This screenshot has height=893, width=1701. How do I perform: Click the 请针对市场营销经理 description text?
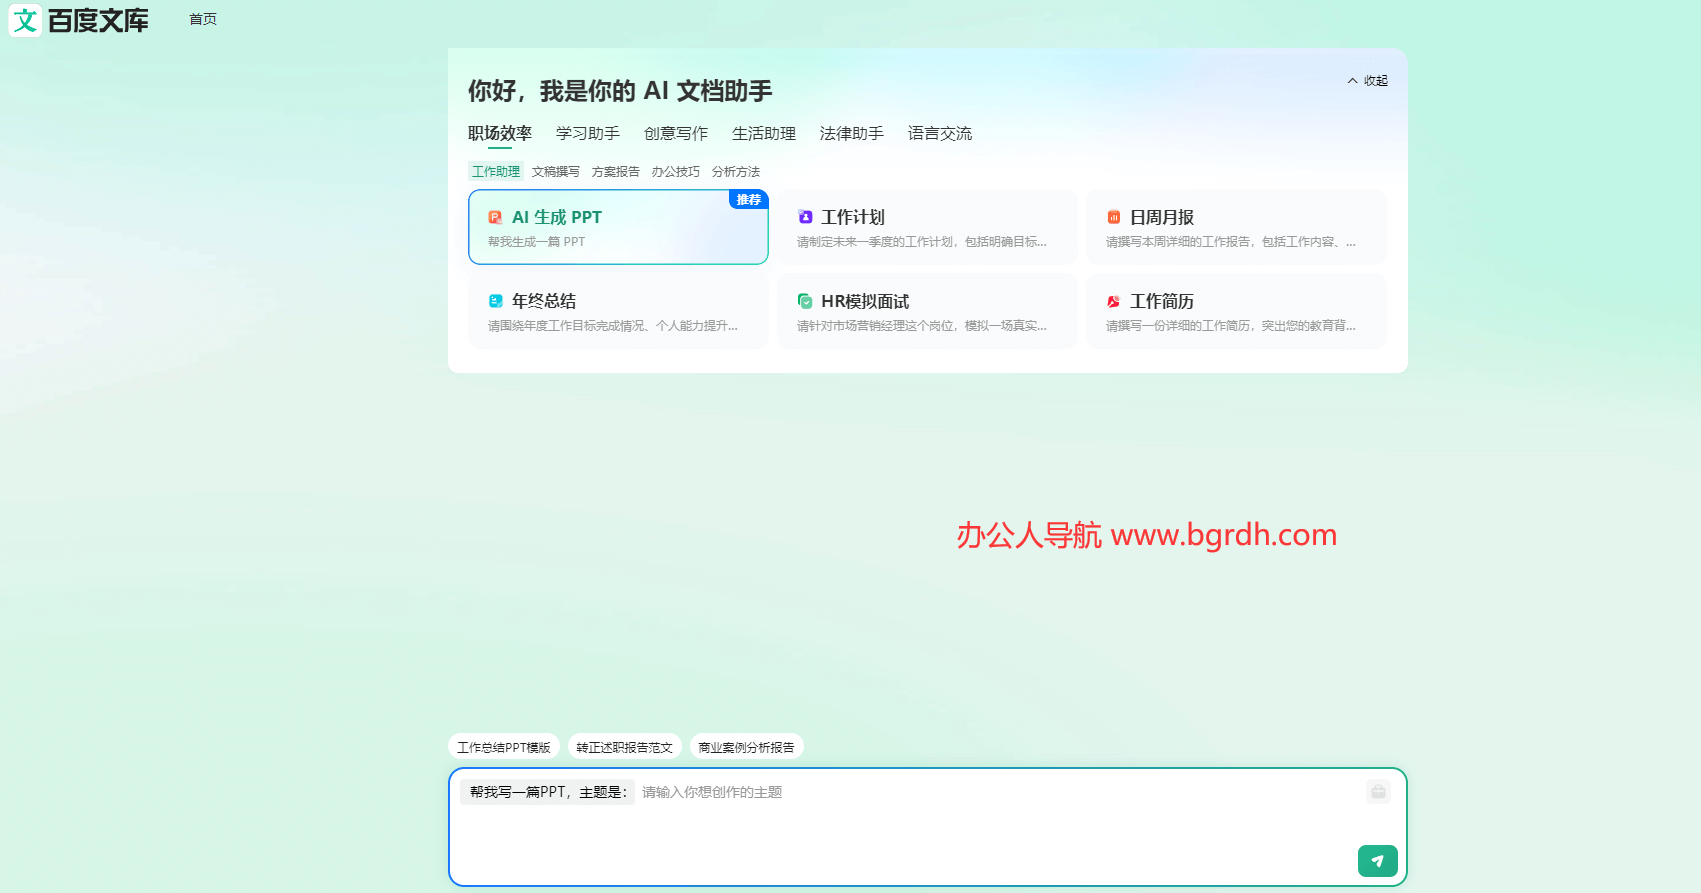(x=922, y=326)
